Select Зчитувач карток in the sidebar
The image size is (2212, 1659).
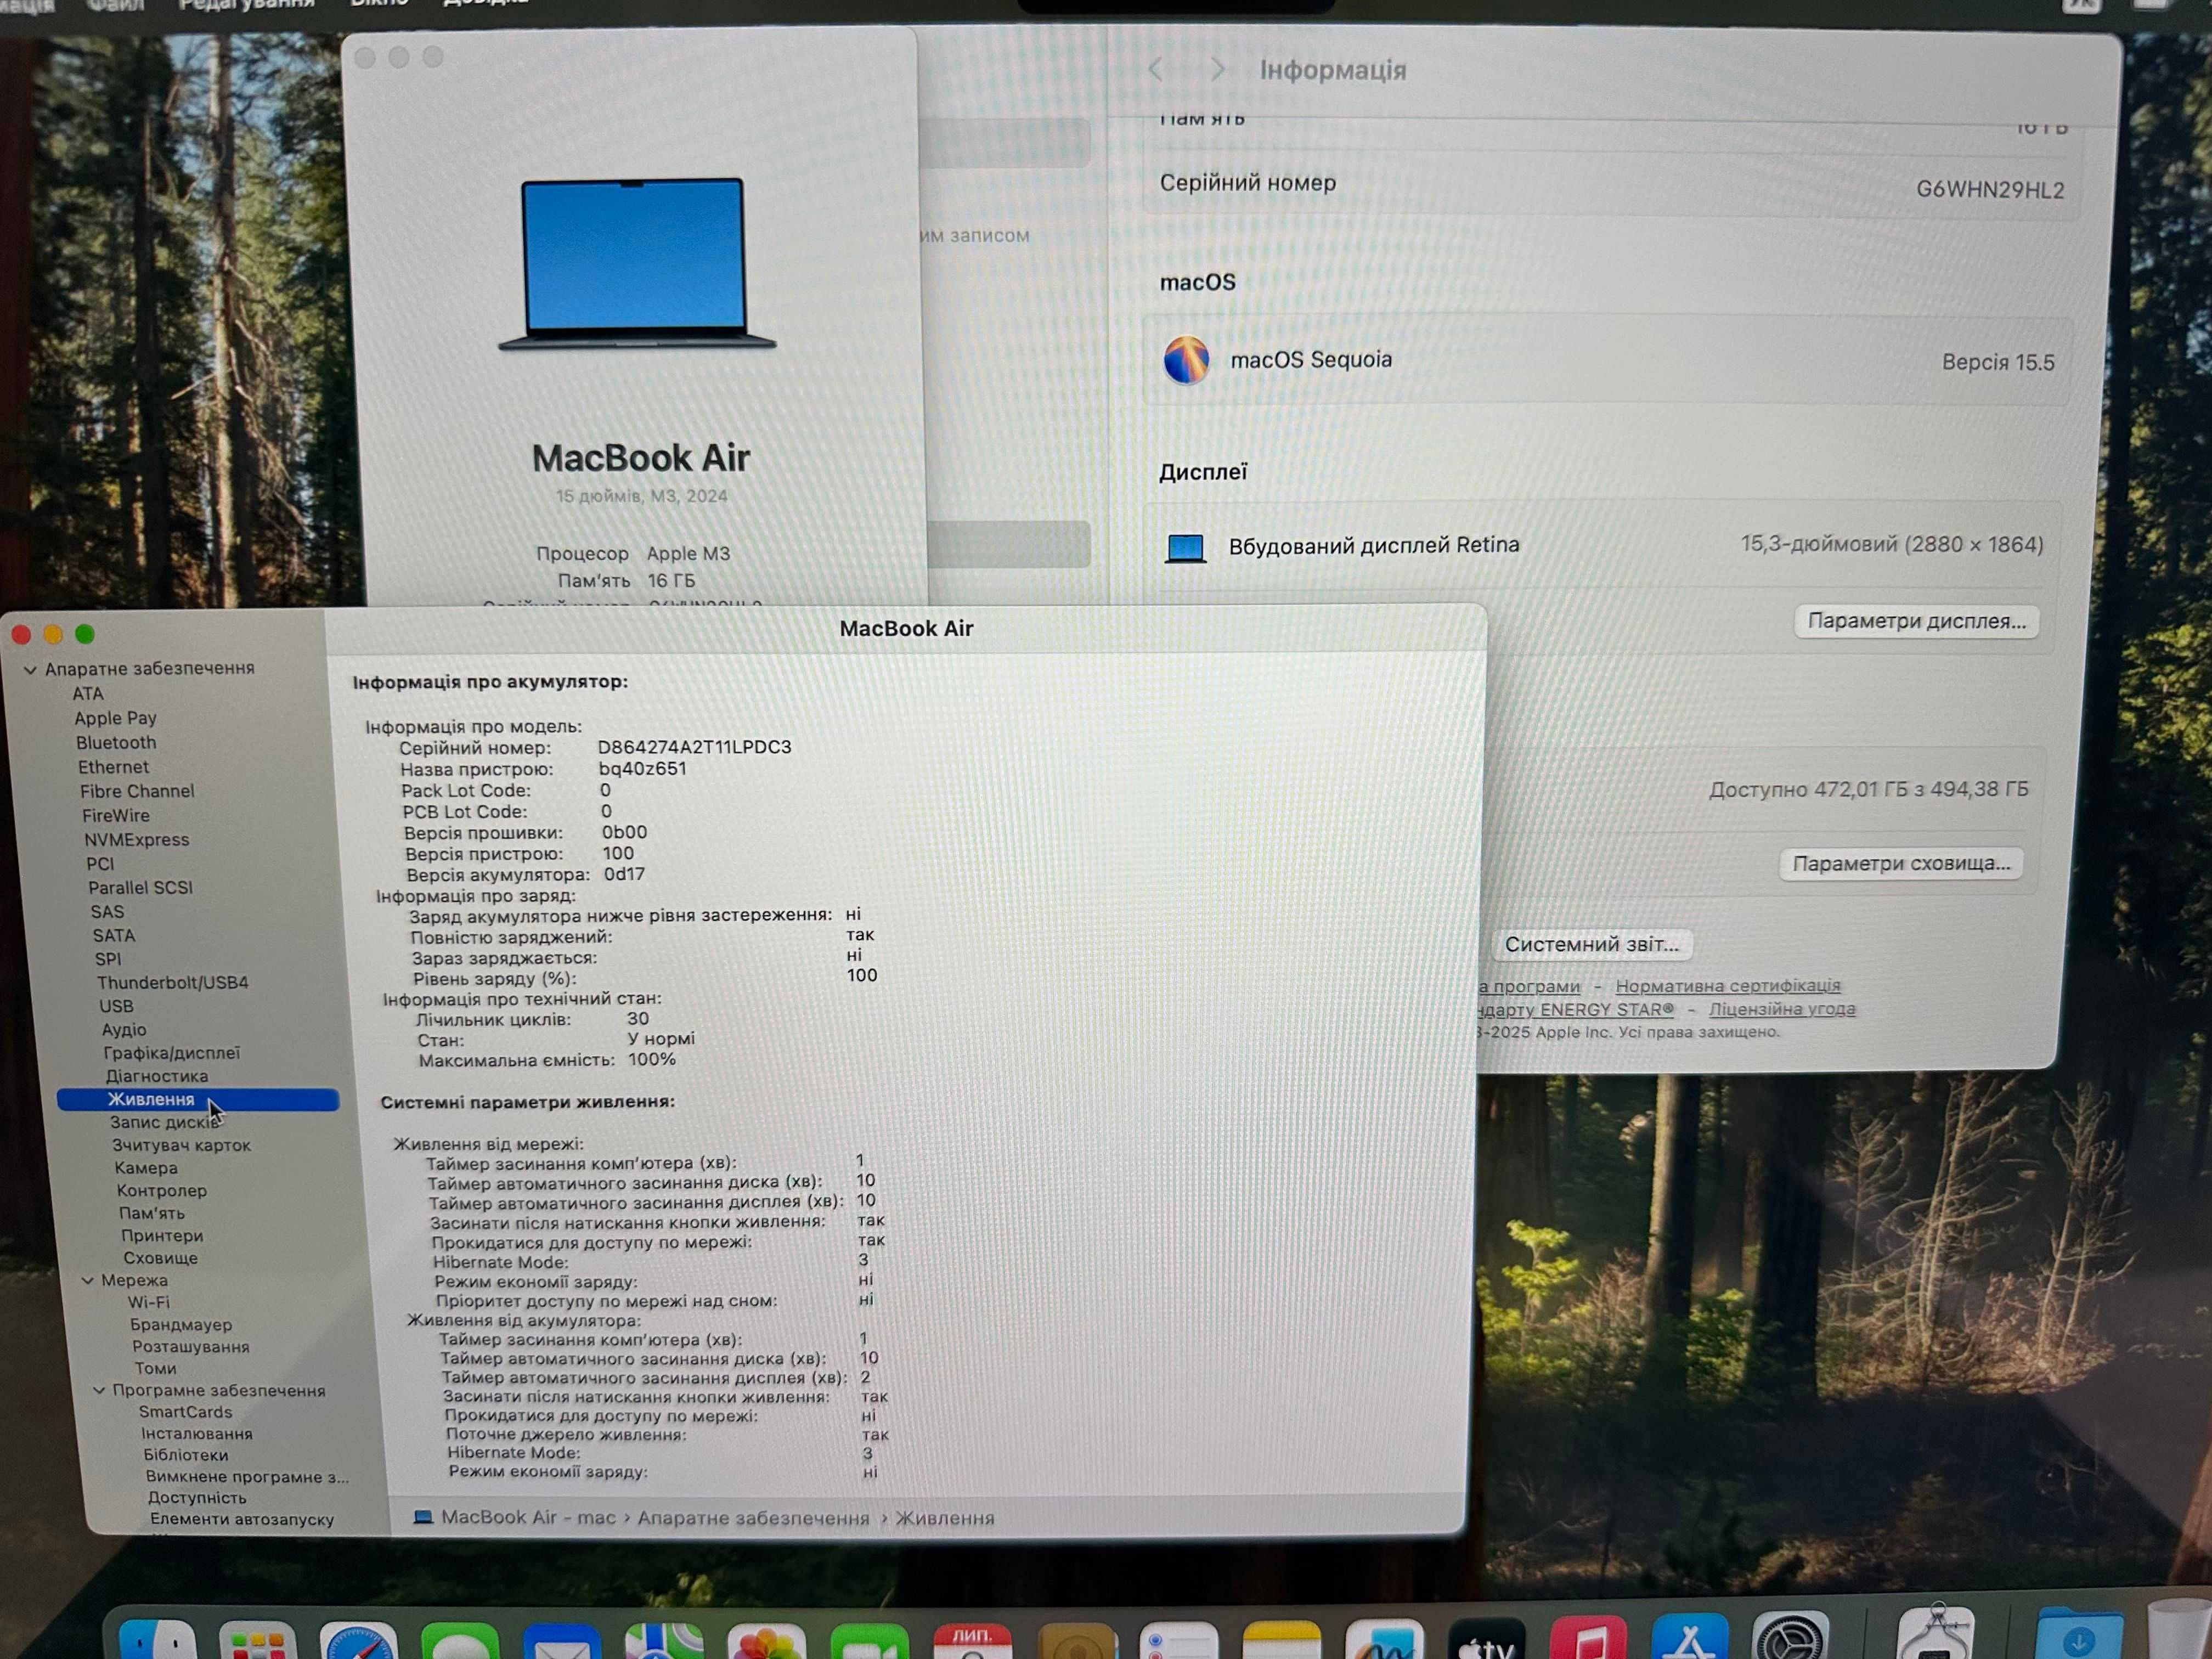pos(181,1145)
